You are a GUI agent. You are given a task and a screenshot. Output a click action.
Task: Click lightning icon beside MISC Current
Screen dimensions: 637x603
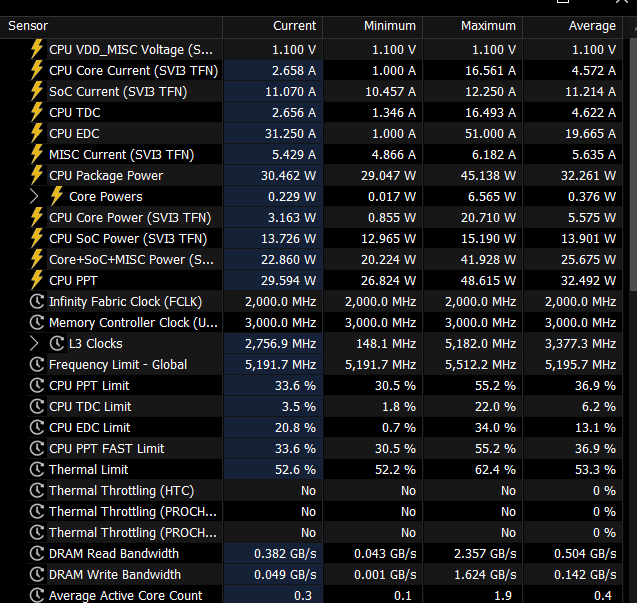click(37, 154)
